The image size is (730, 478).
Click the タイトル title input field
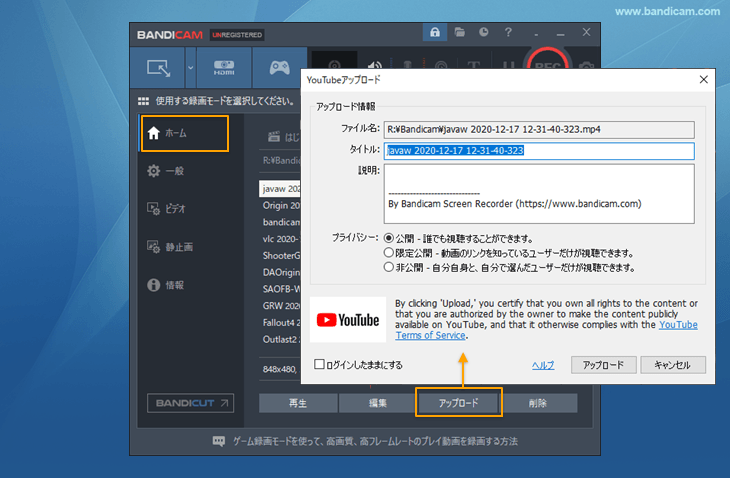[539, 151]
